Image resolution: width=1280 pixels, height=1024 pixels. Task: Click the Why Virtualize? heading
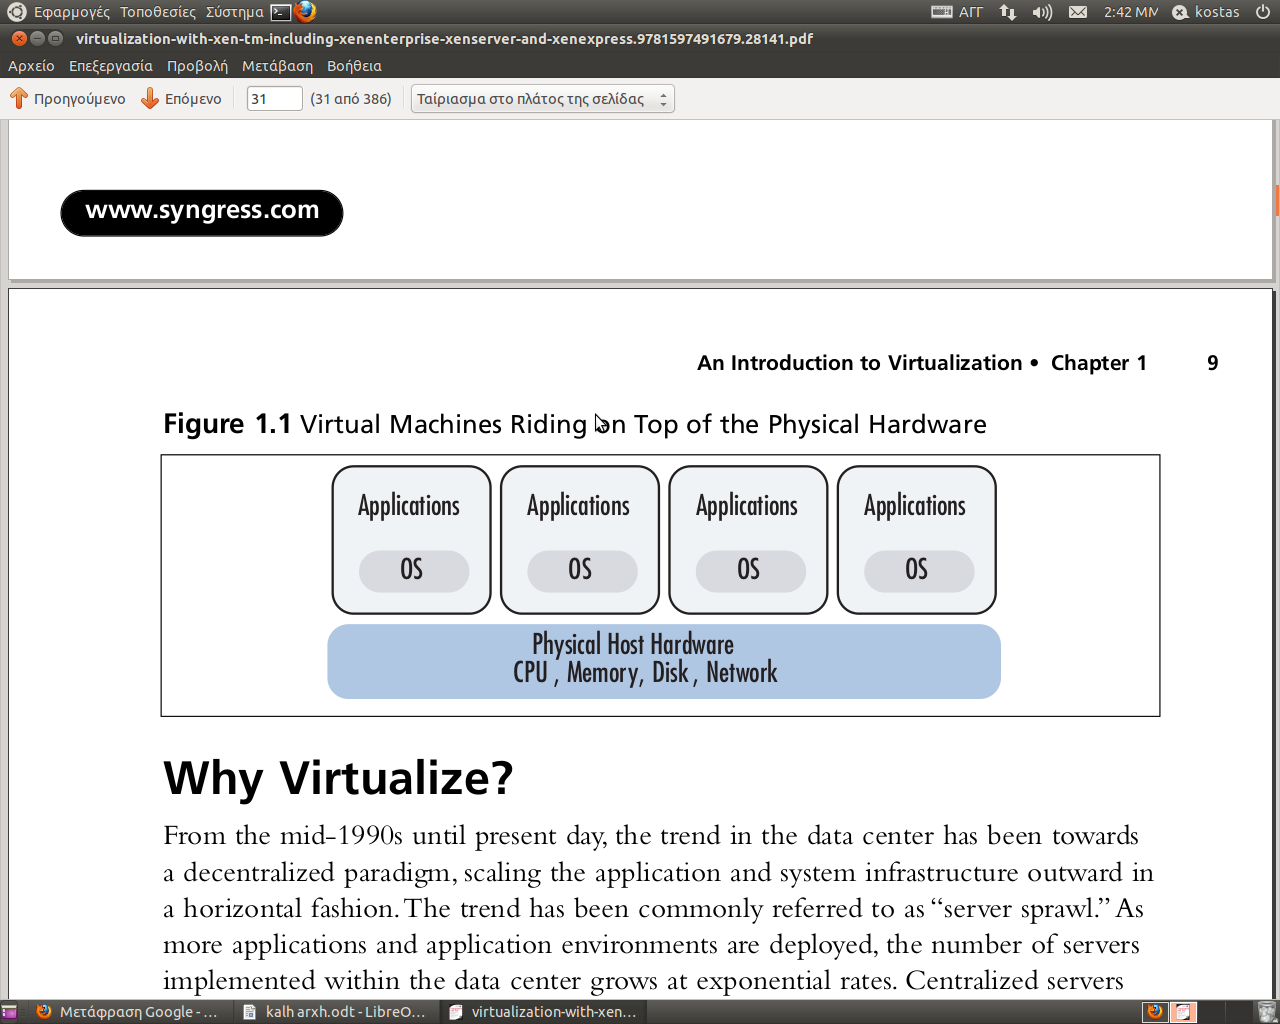(x=338, y=778)
